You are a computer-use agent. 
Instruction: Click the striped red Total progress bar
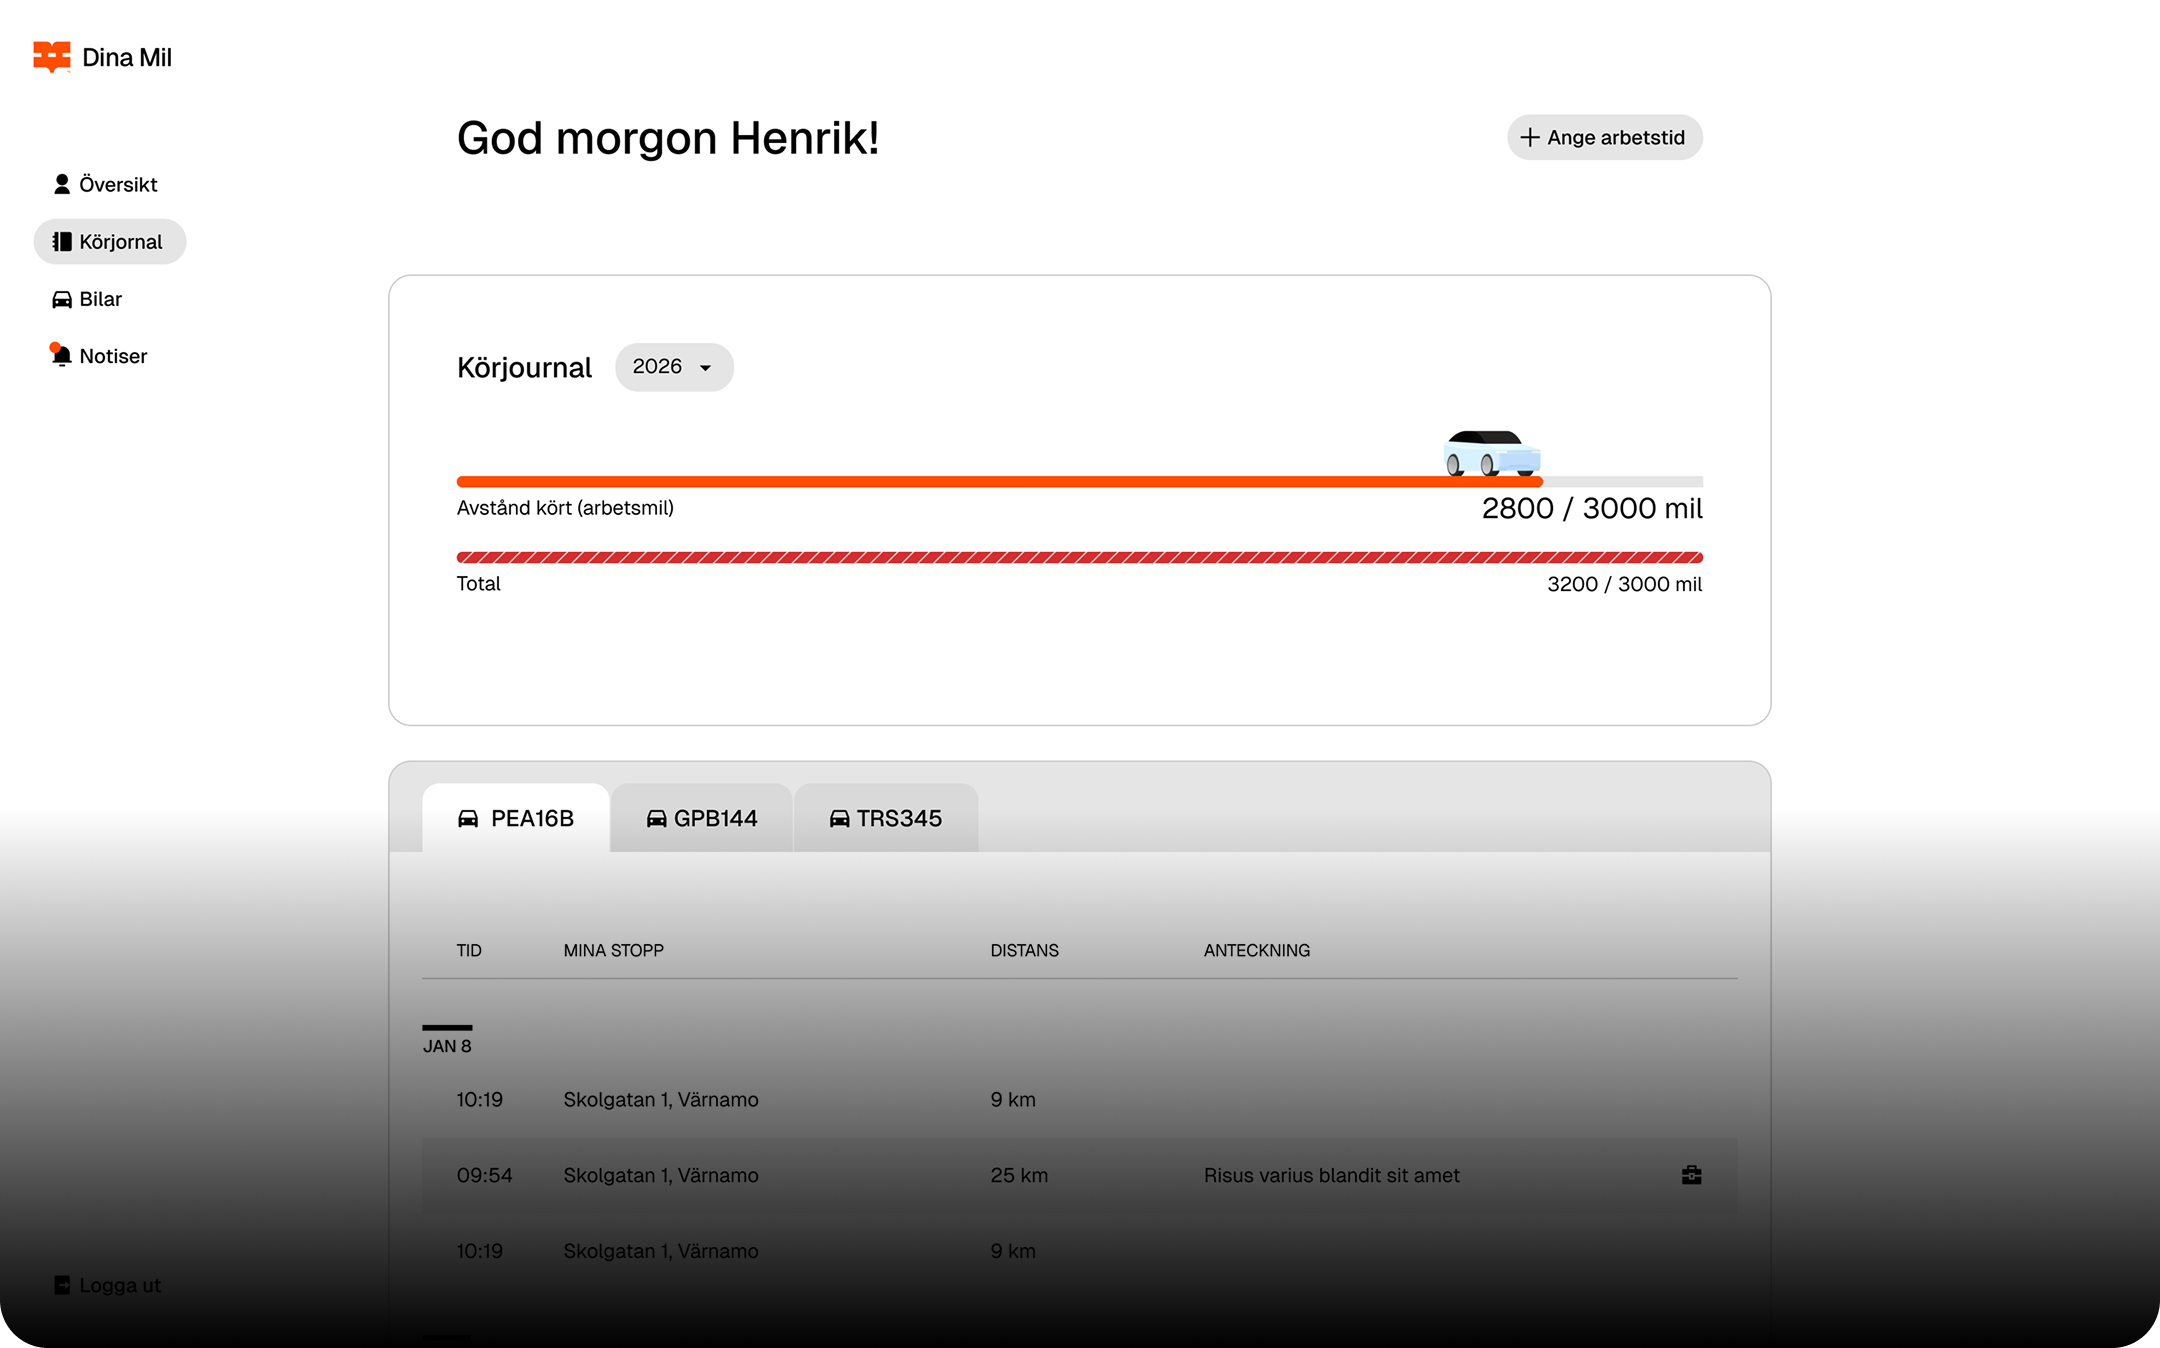click(x=1080, y=557)
